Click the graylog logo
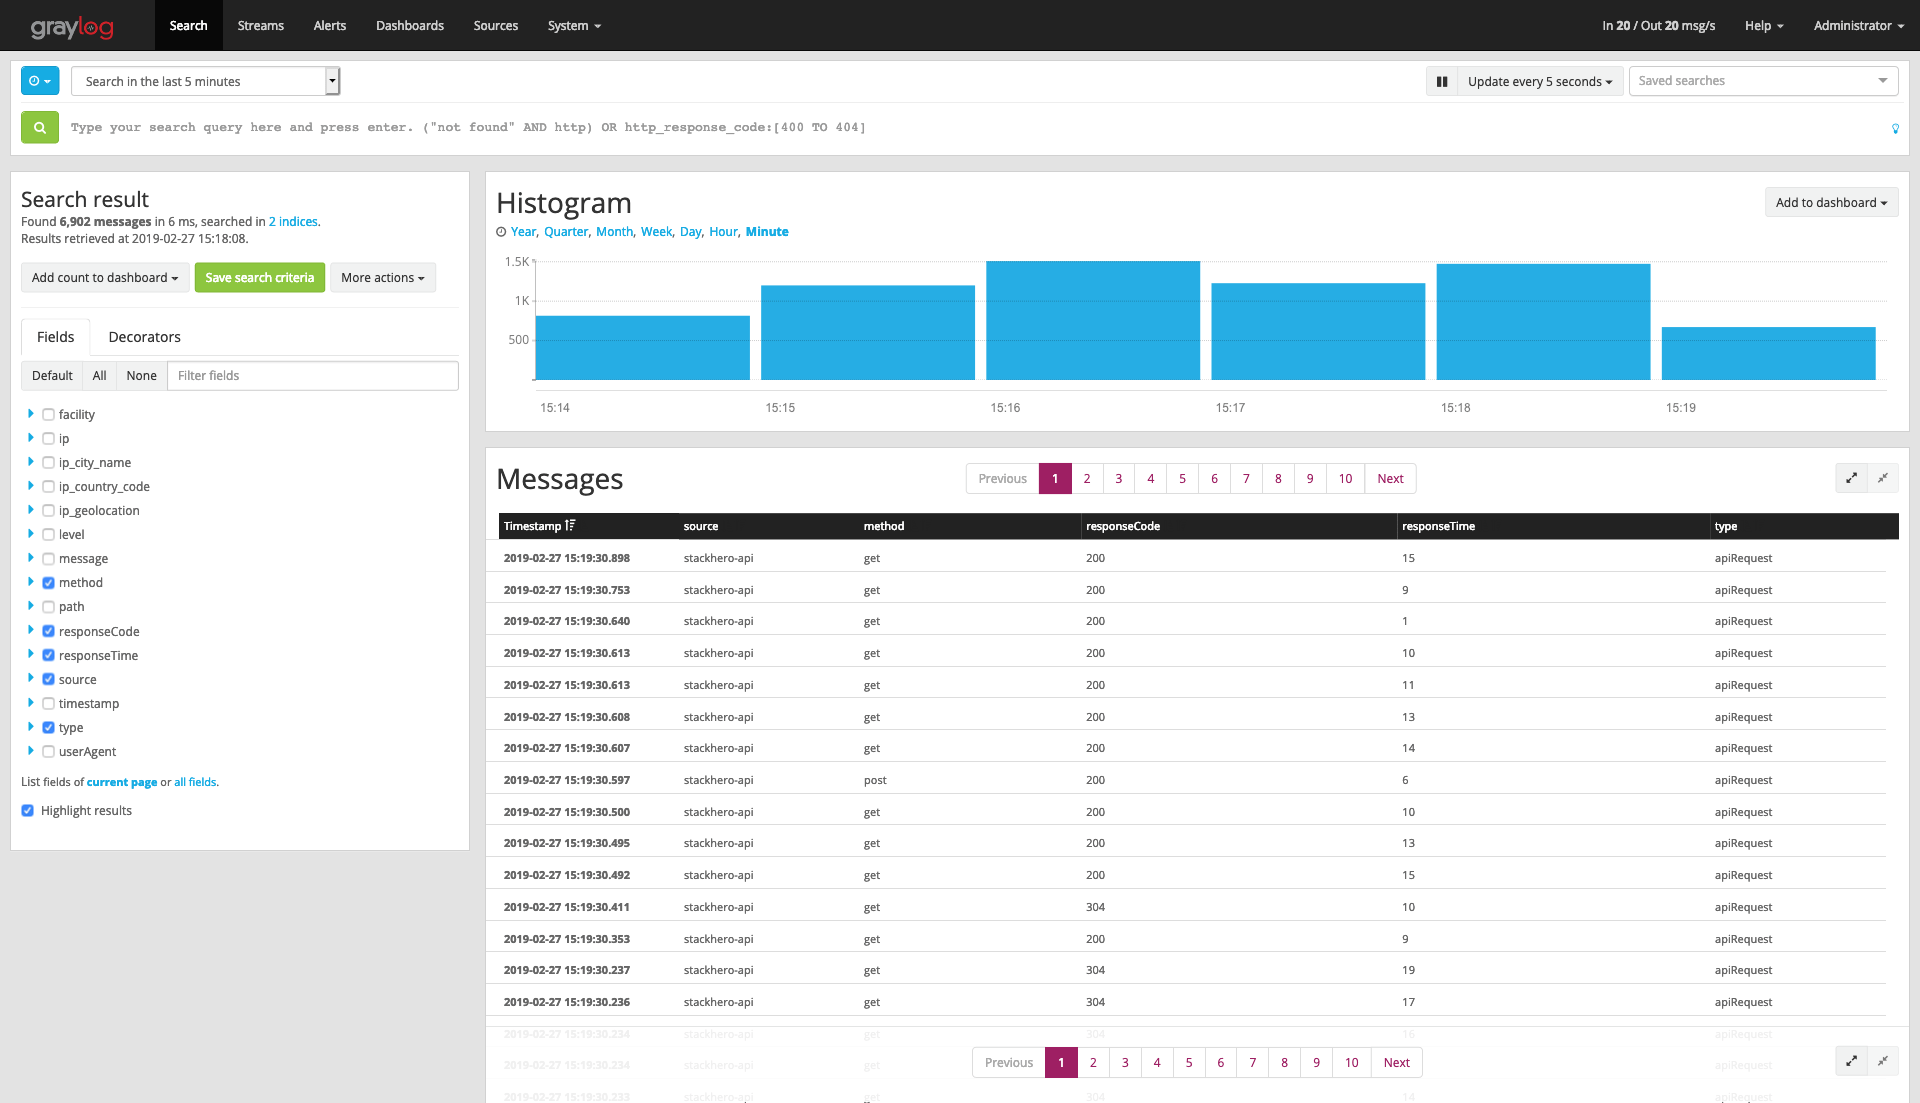The width and height of the screenshot is (1920, 1103). click(72, 27)
